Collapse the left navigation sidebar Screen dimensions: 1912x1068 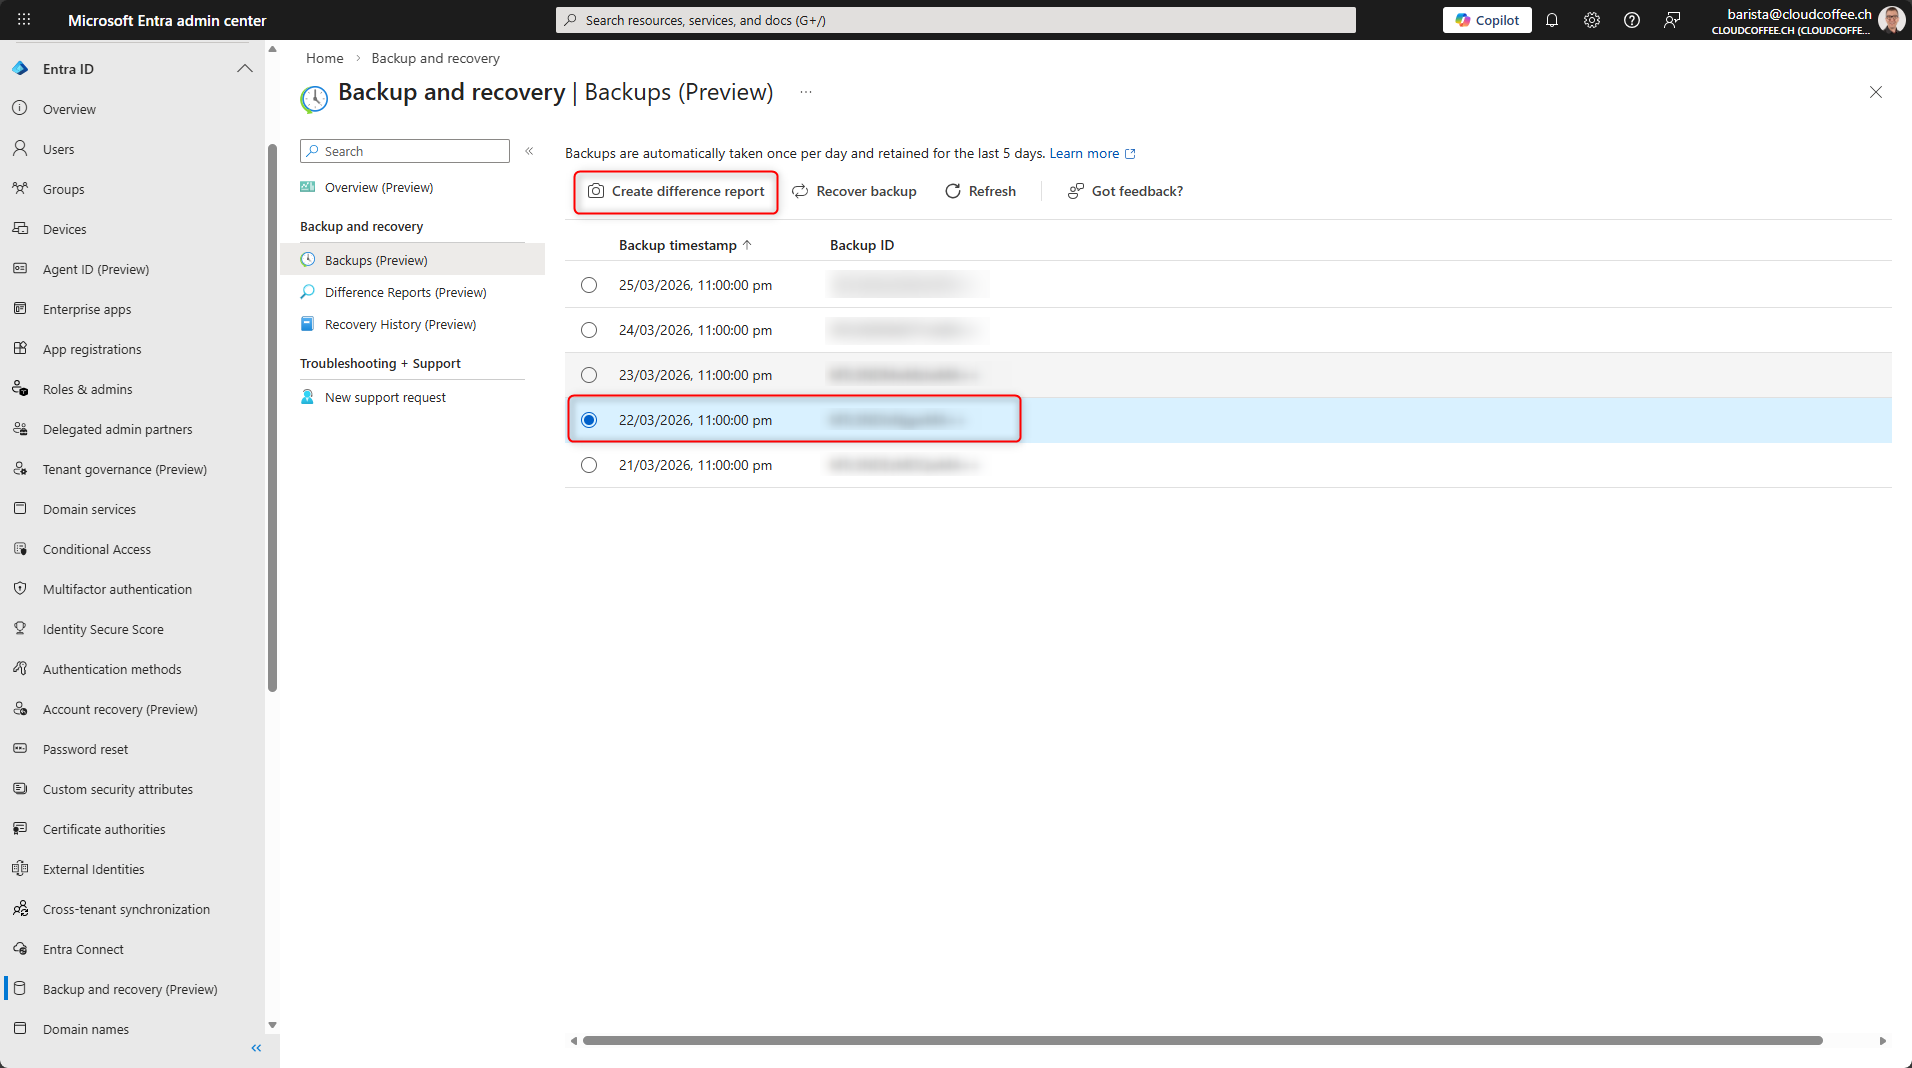pos(256,1048)
